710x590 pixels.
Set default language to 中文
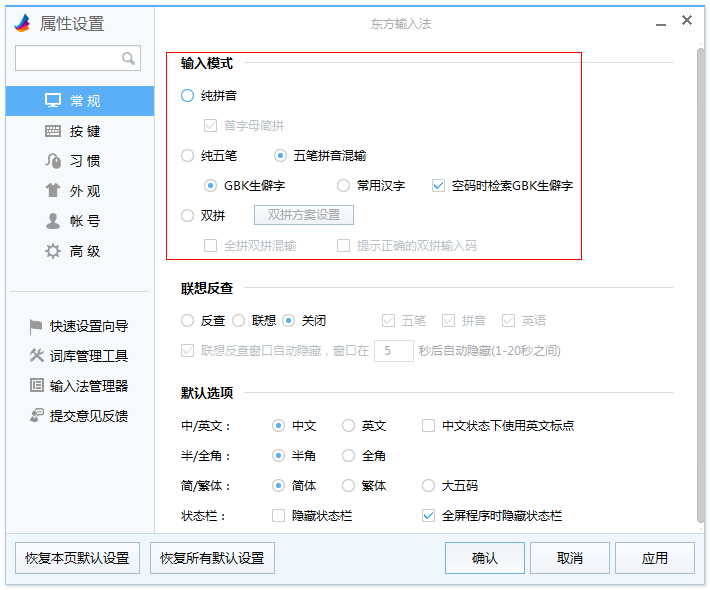[278, 426]
